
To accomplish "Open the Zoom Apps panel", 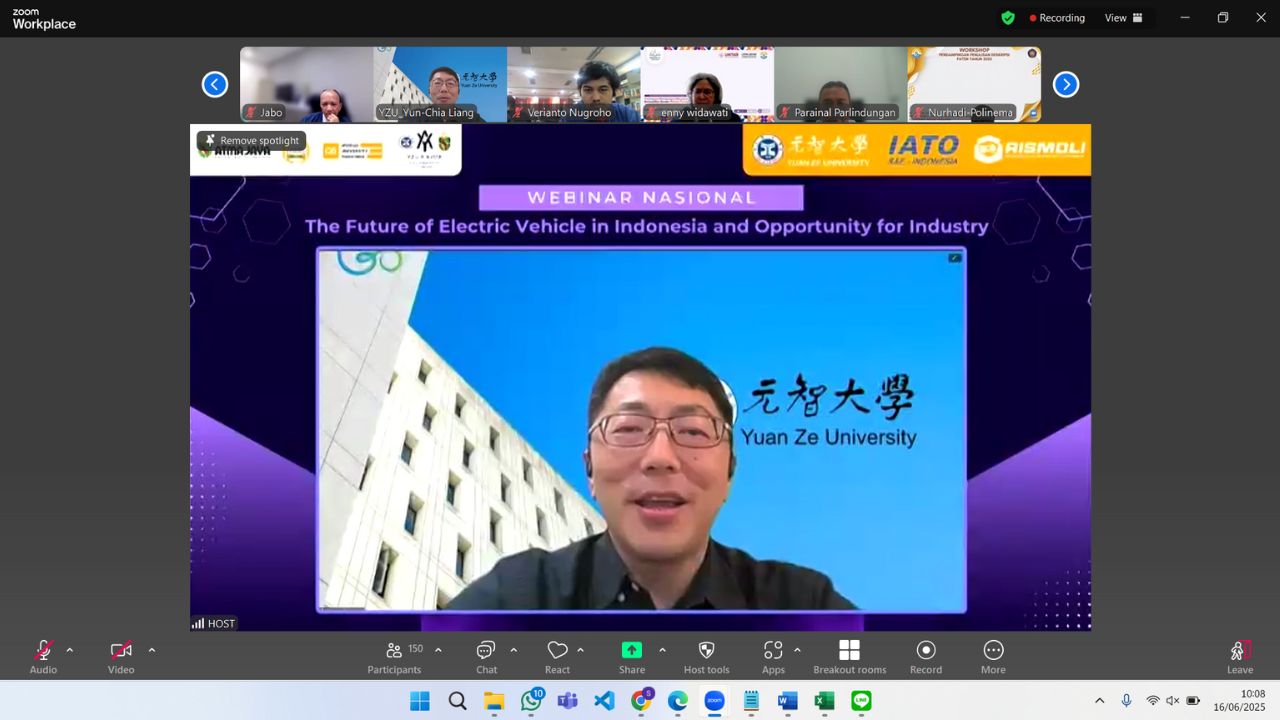I will click(x=773, y=656).
